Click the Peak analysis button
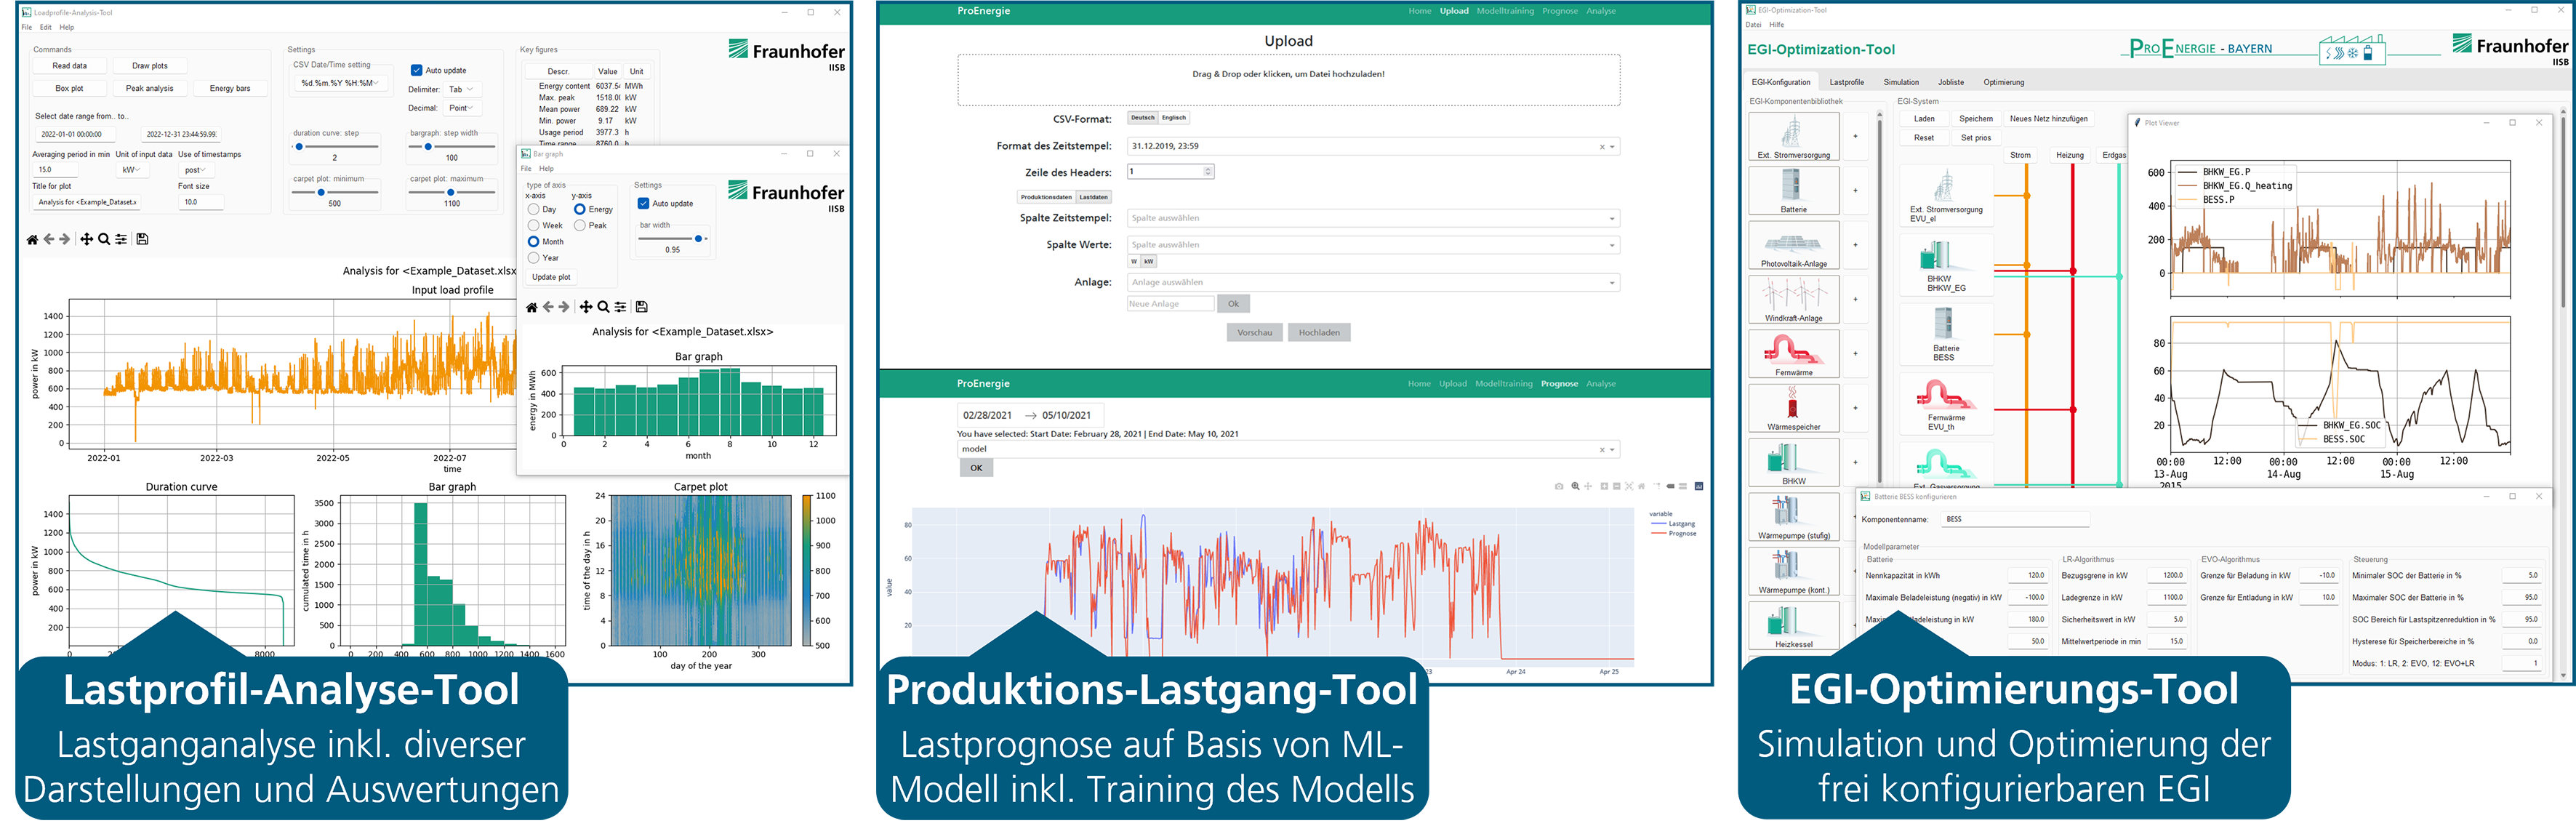 point(149,89)
